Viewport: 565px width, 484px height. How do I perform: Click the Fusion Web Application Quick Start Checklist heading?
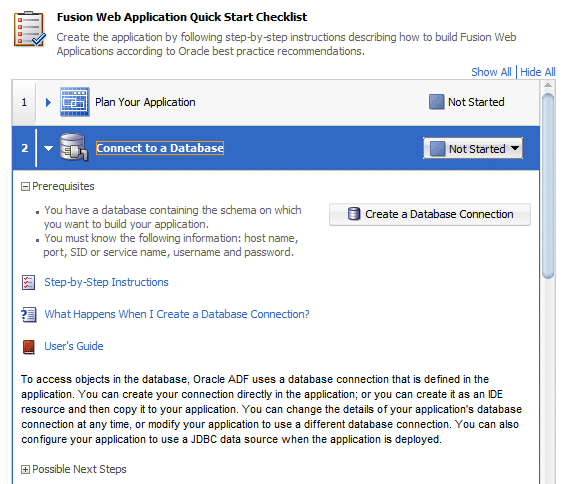point(182,17)
